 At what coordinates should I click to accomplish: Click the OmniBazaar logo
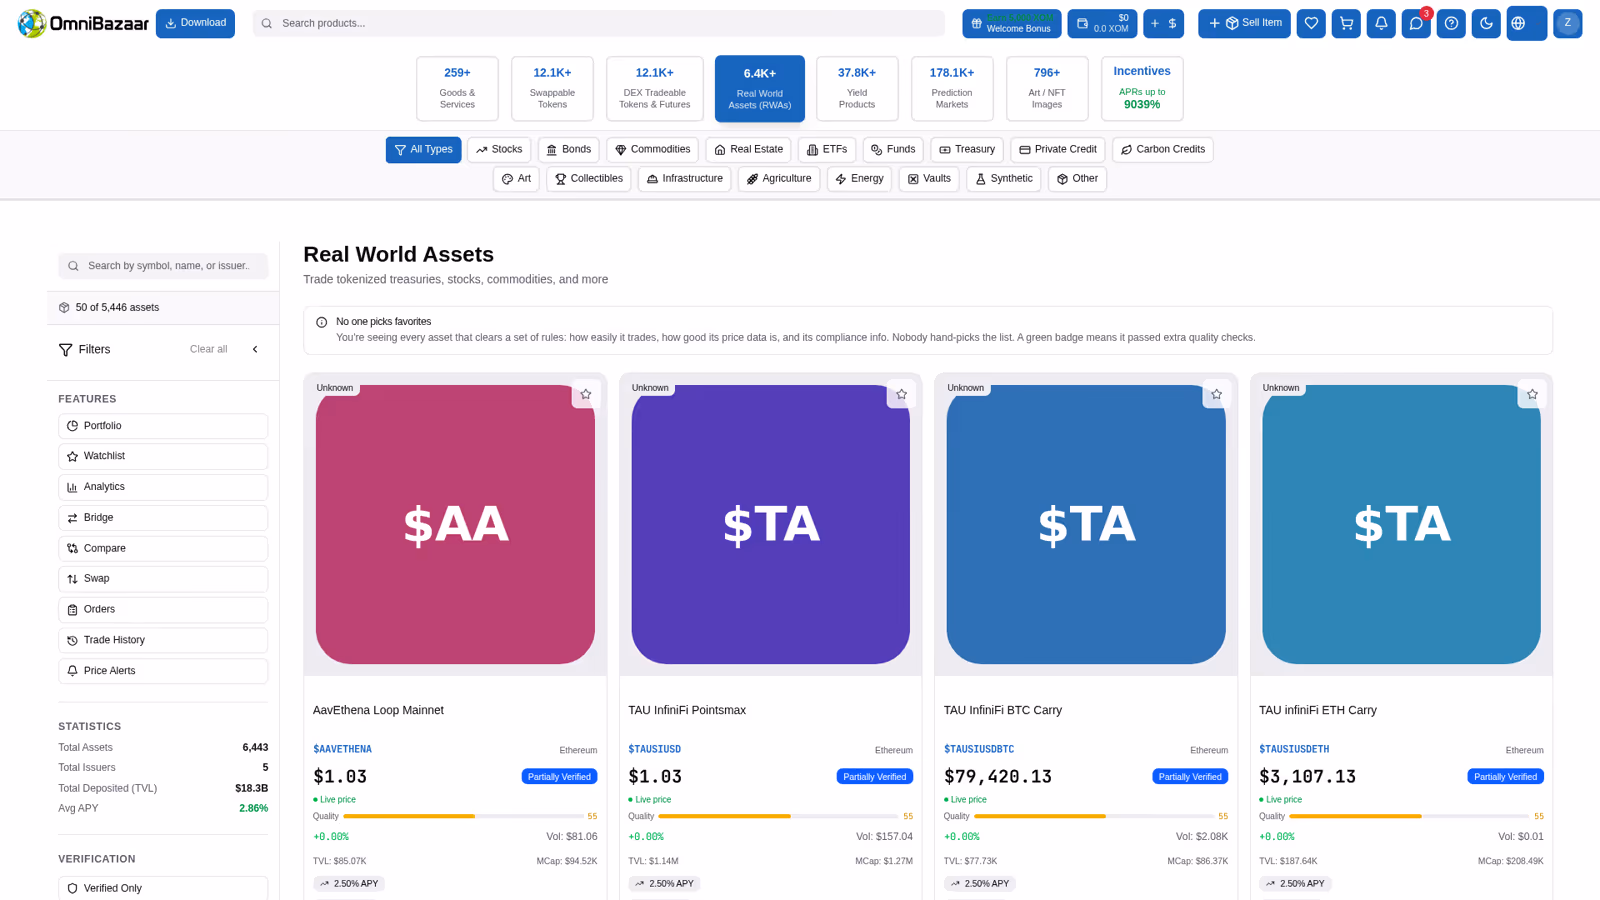83,23
